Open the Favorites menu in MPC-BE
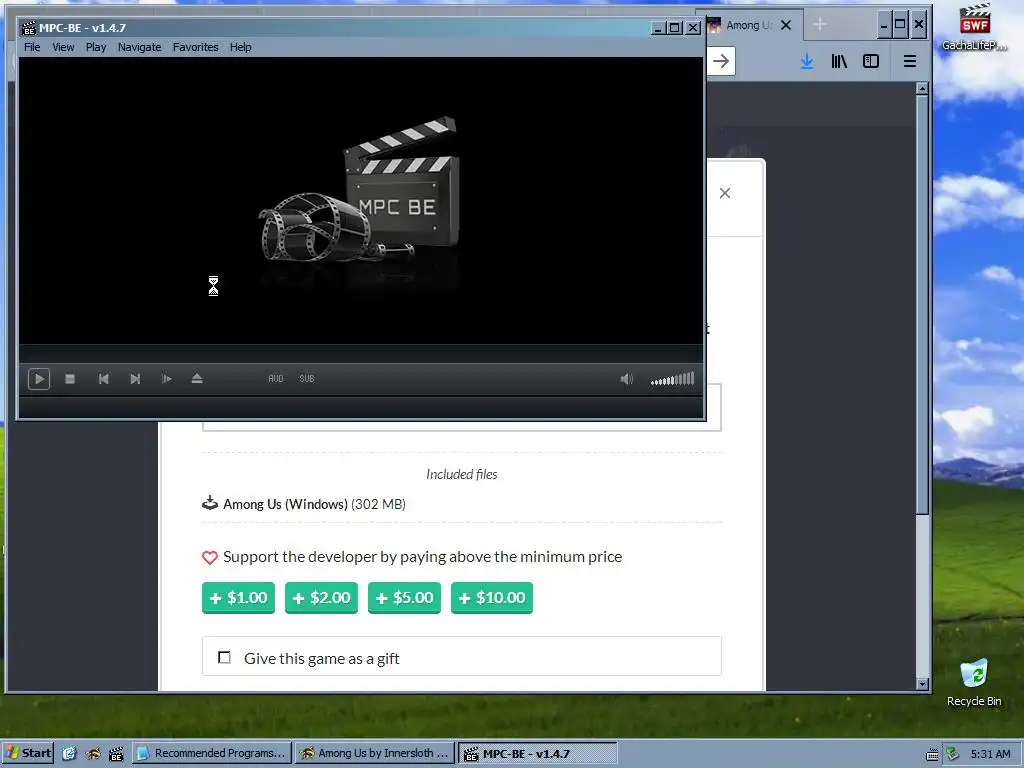 tap(195, 47)
